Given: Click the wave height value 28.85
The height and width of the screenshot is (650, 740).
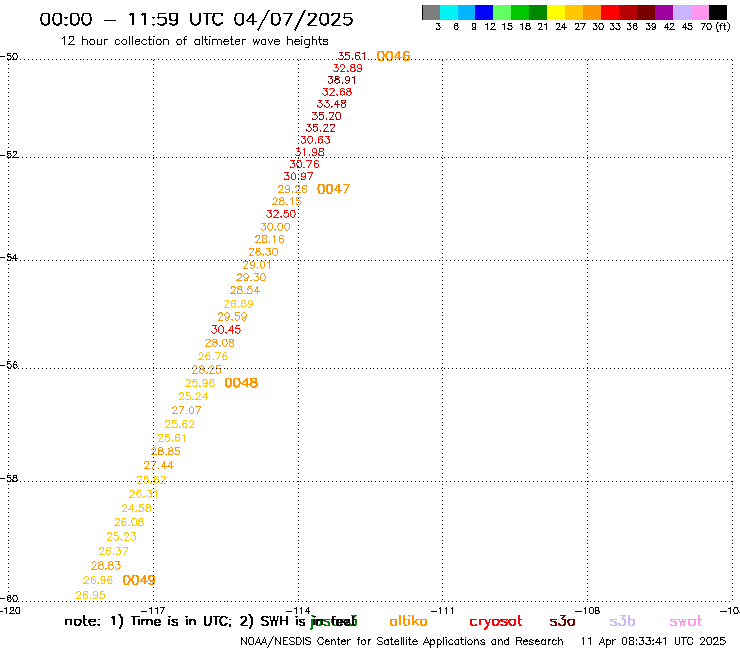Looking at the screenshot, I should tap(165, 452).
